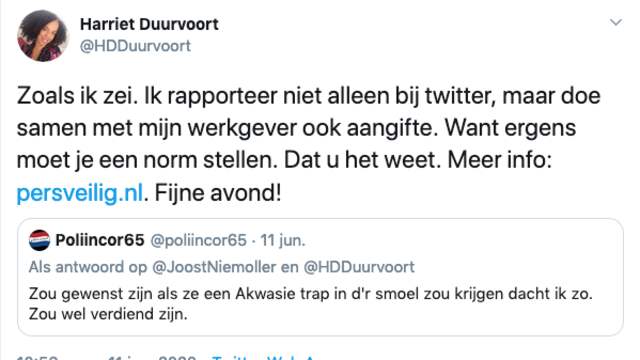Image resolution: width=640 pixels, height=360 pixels.
Task: Open the Poliincor65 display name
Action: (x=100, y=240)
